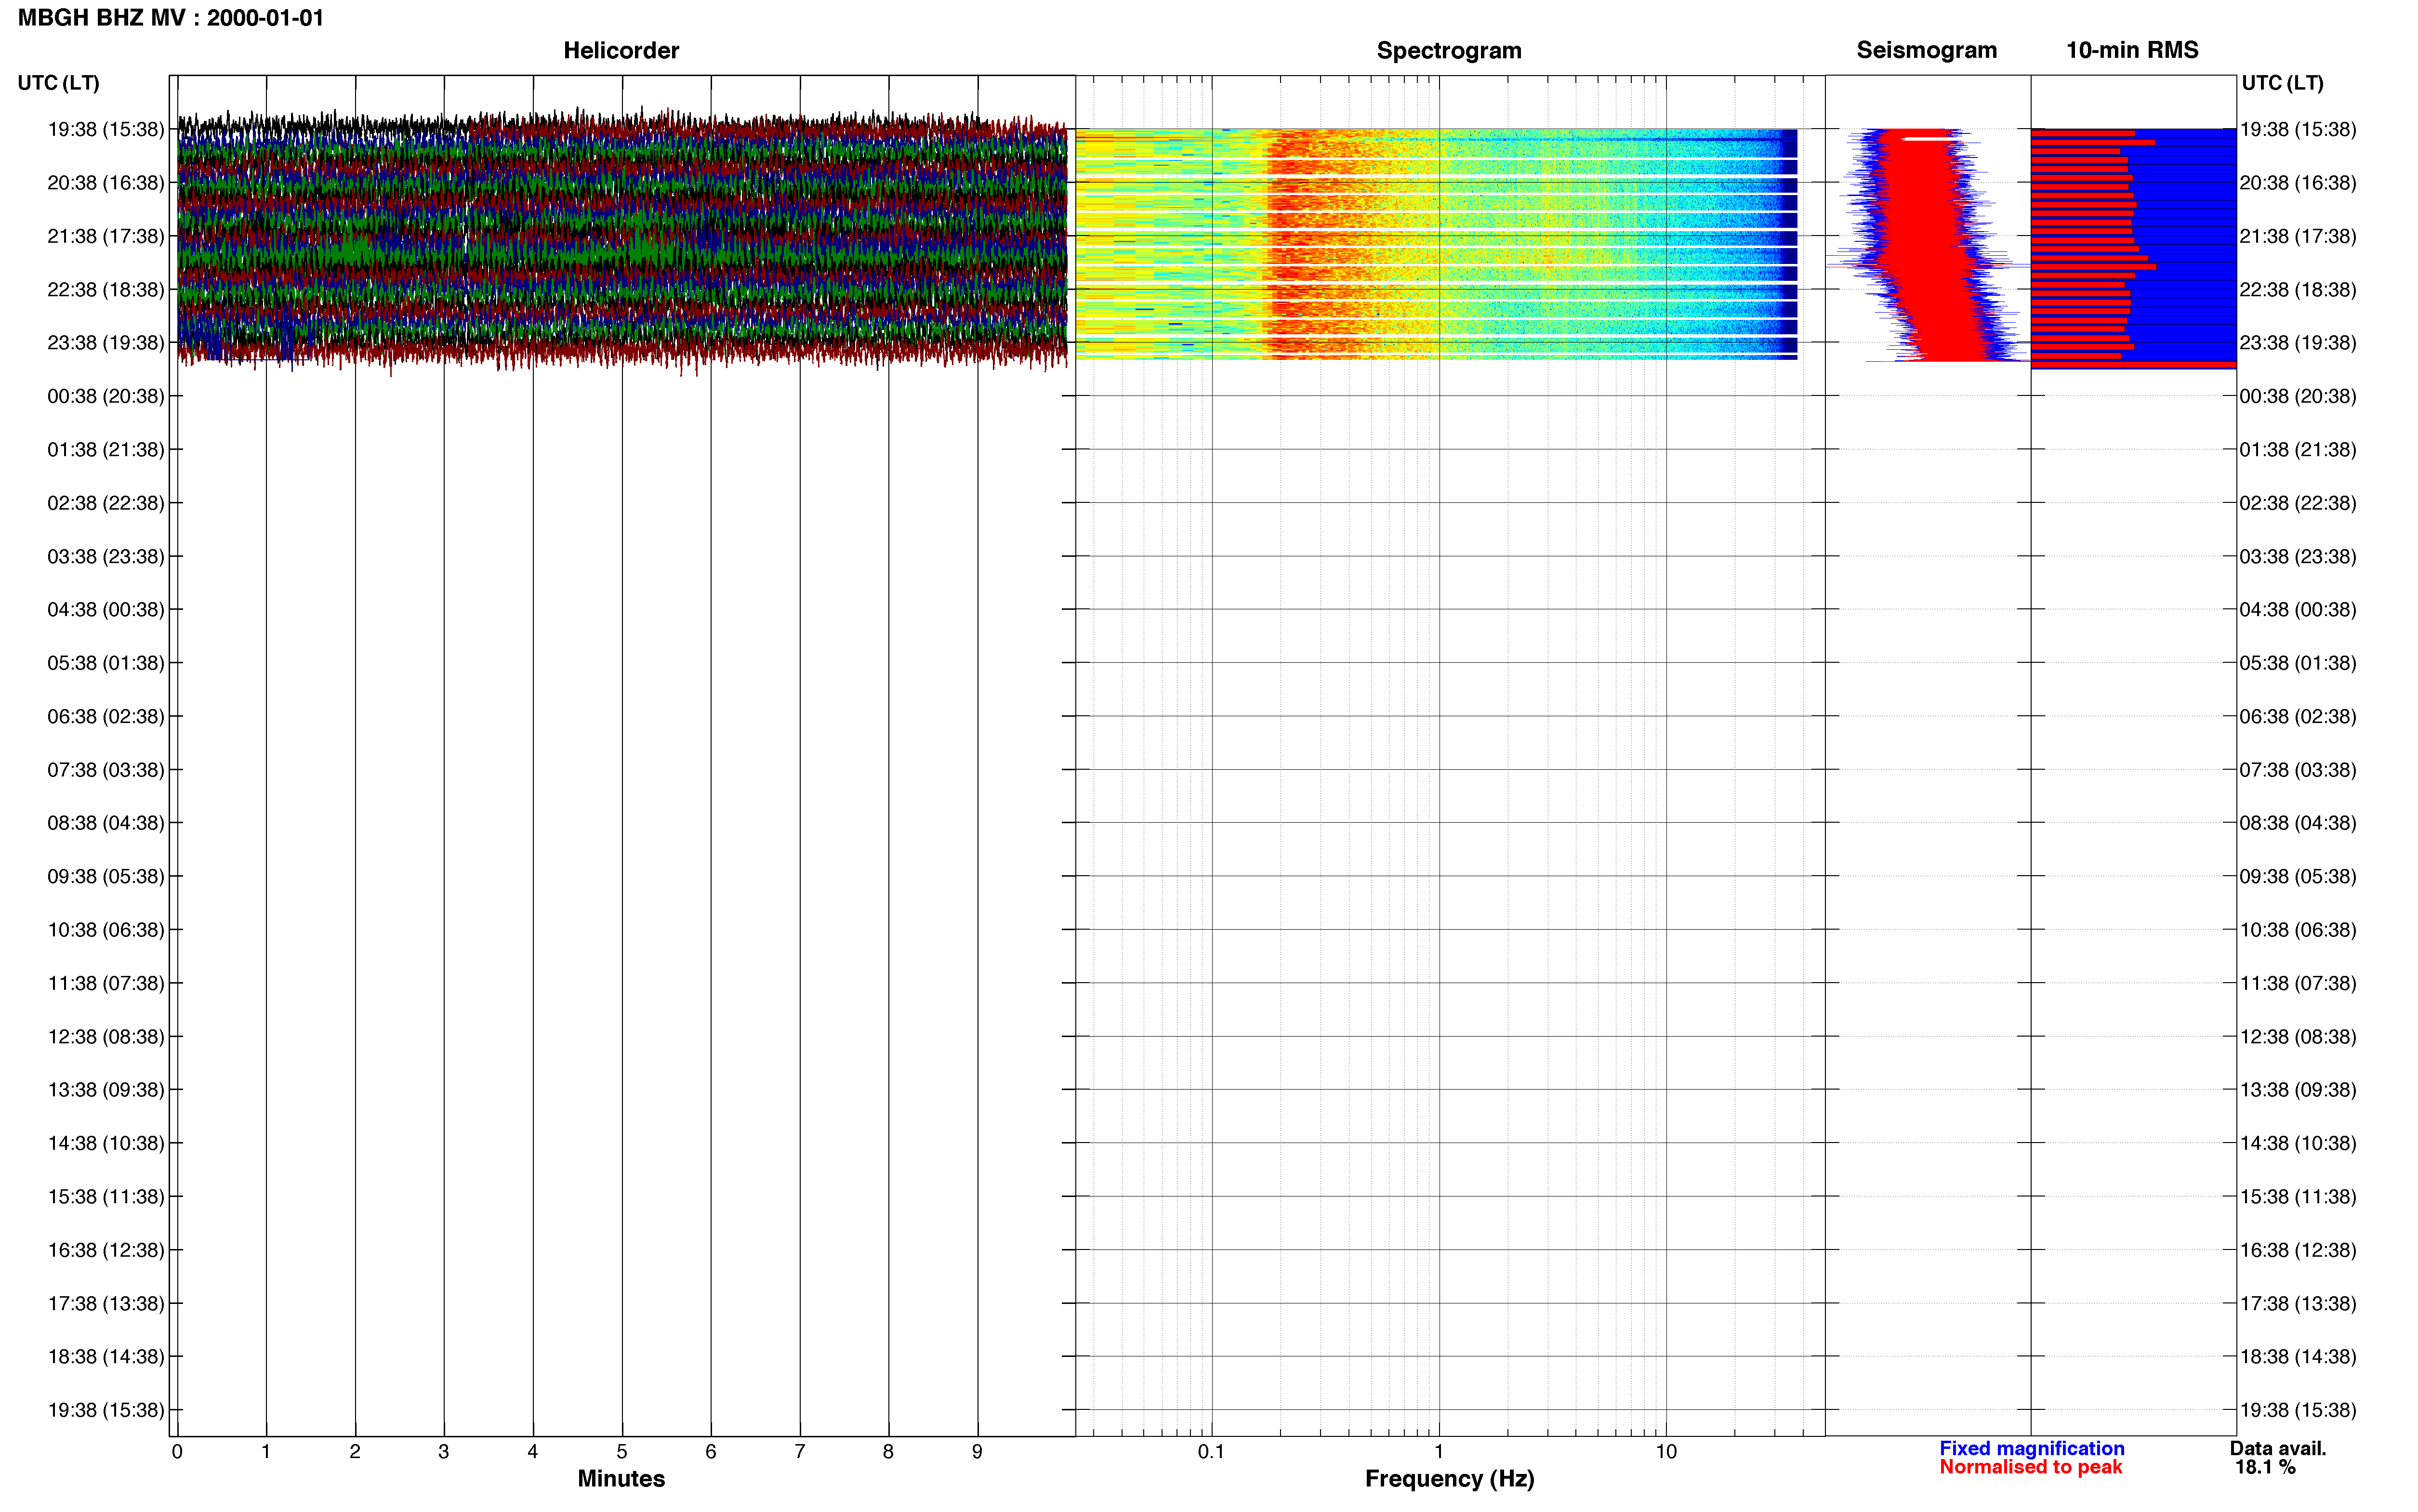
Task: Click the 21:38 (17:38) label next to the Helicorder
Action: pos(106,236)
